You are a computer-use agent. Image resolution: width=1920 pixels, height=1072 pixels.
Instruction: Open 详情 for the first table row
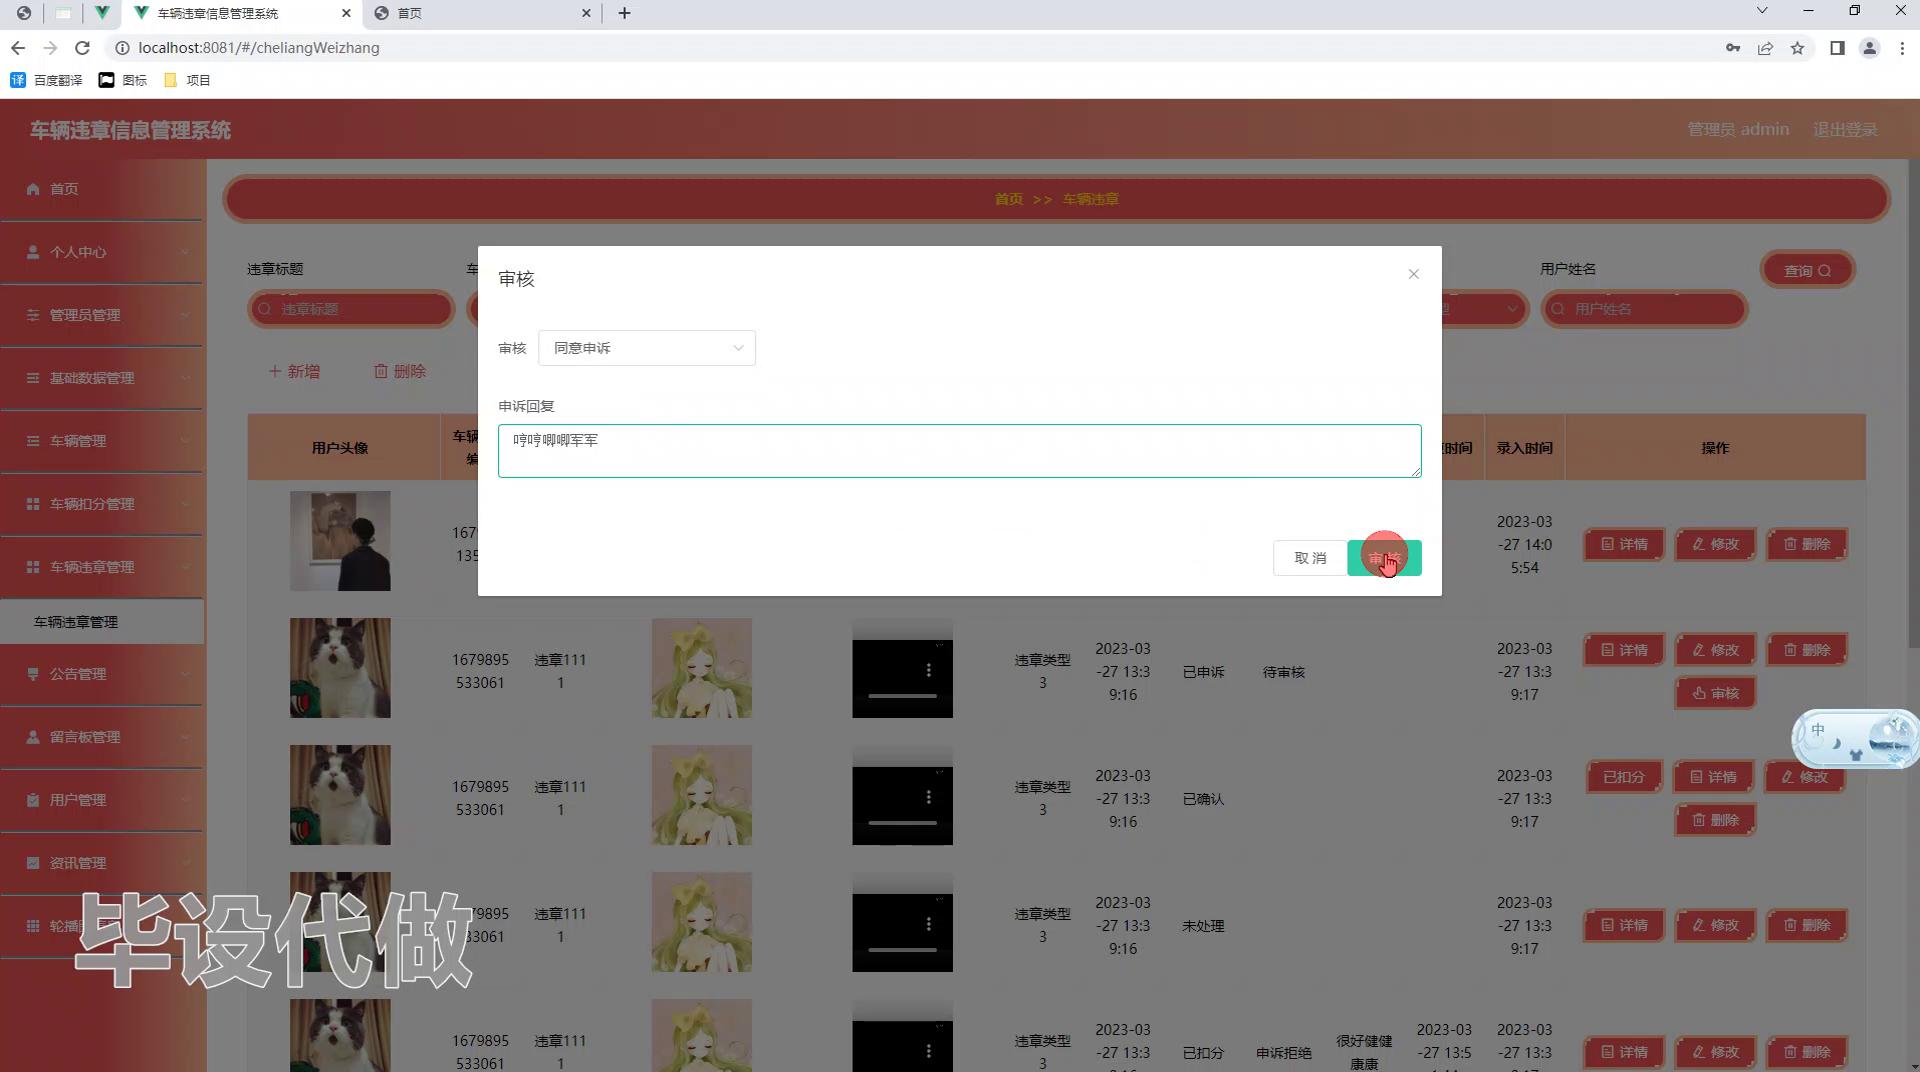click(x=1624, y=544)
